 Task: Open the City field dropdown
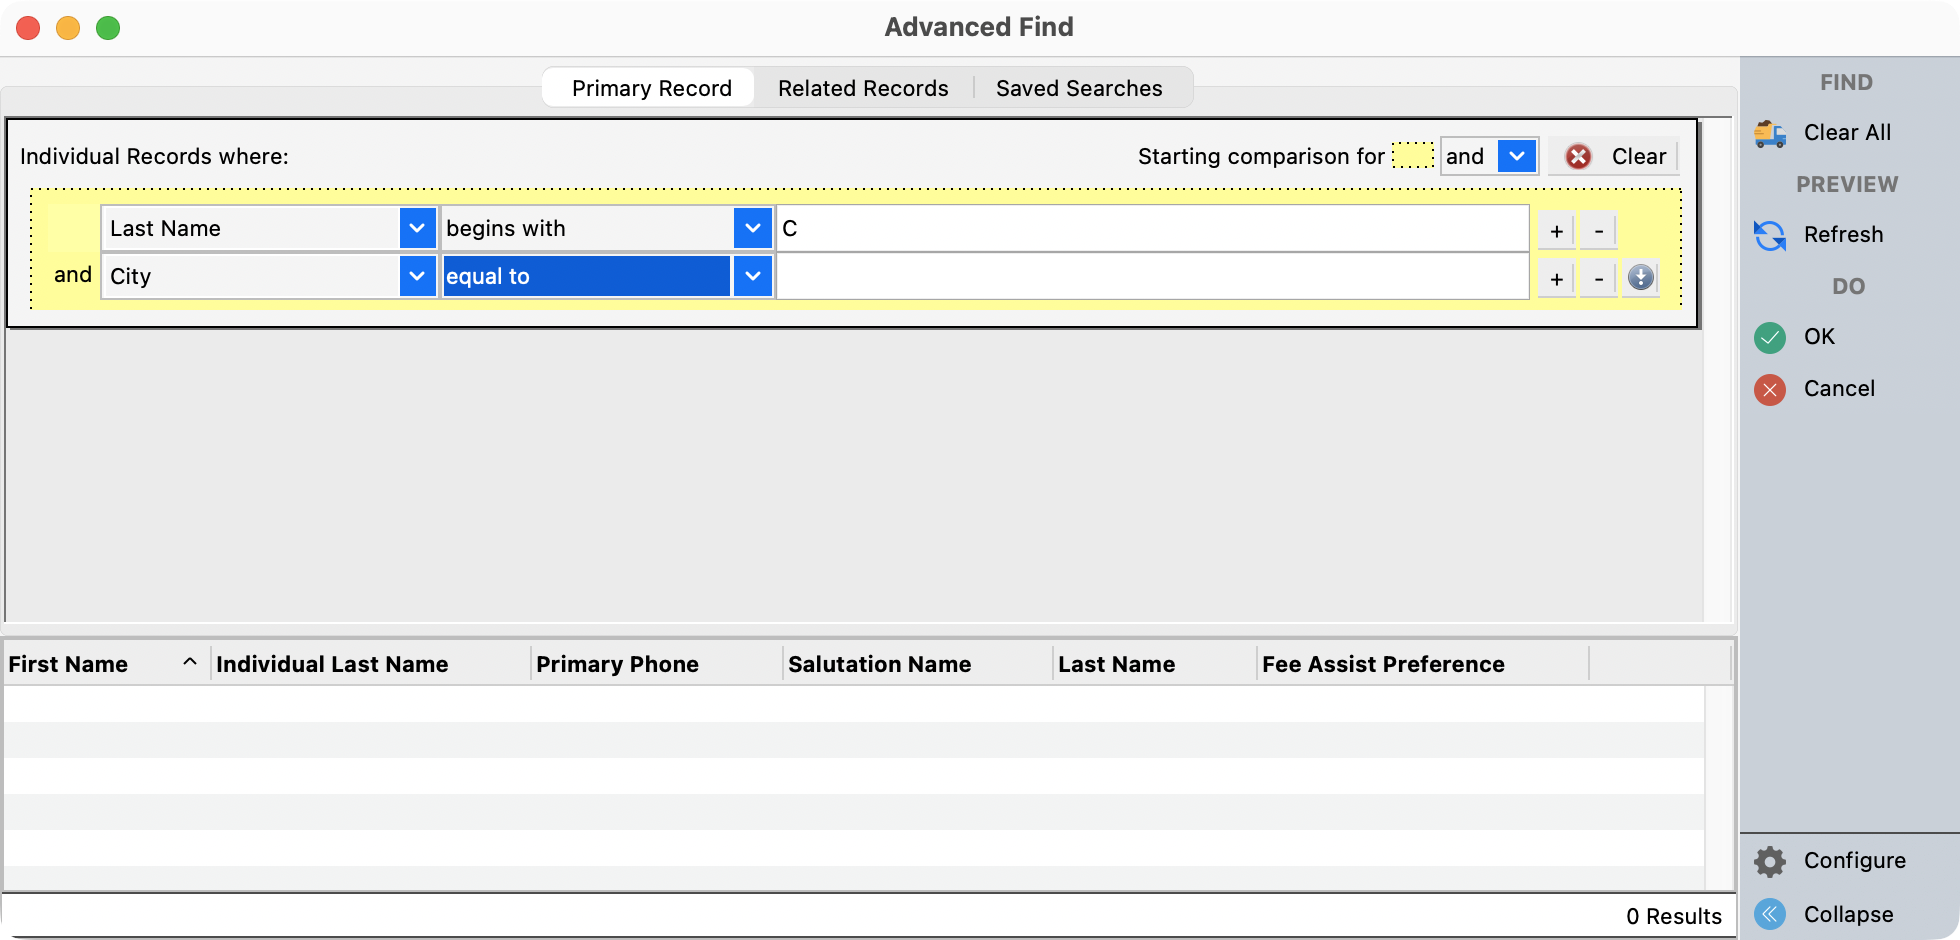[417, 276]
